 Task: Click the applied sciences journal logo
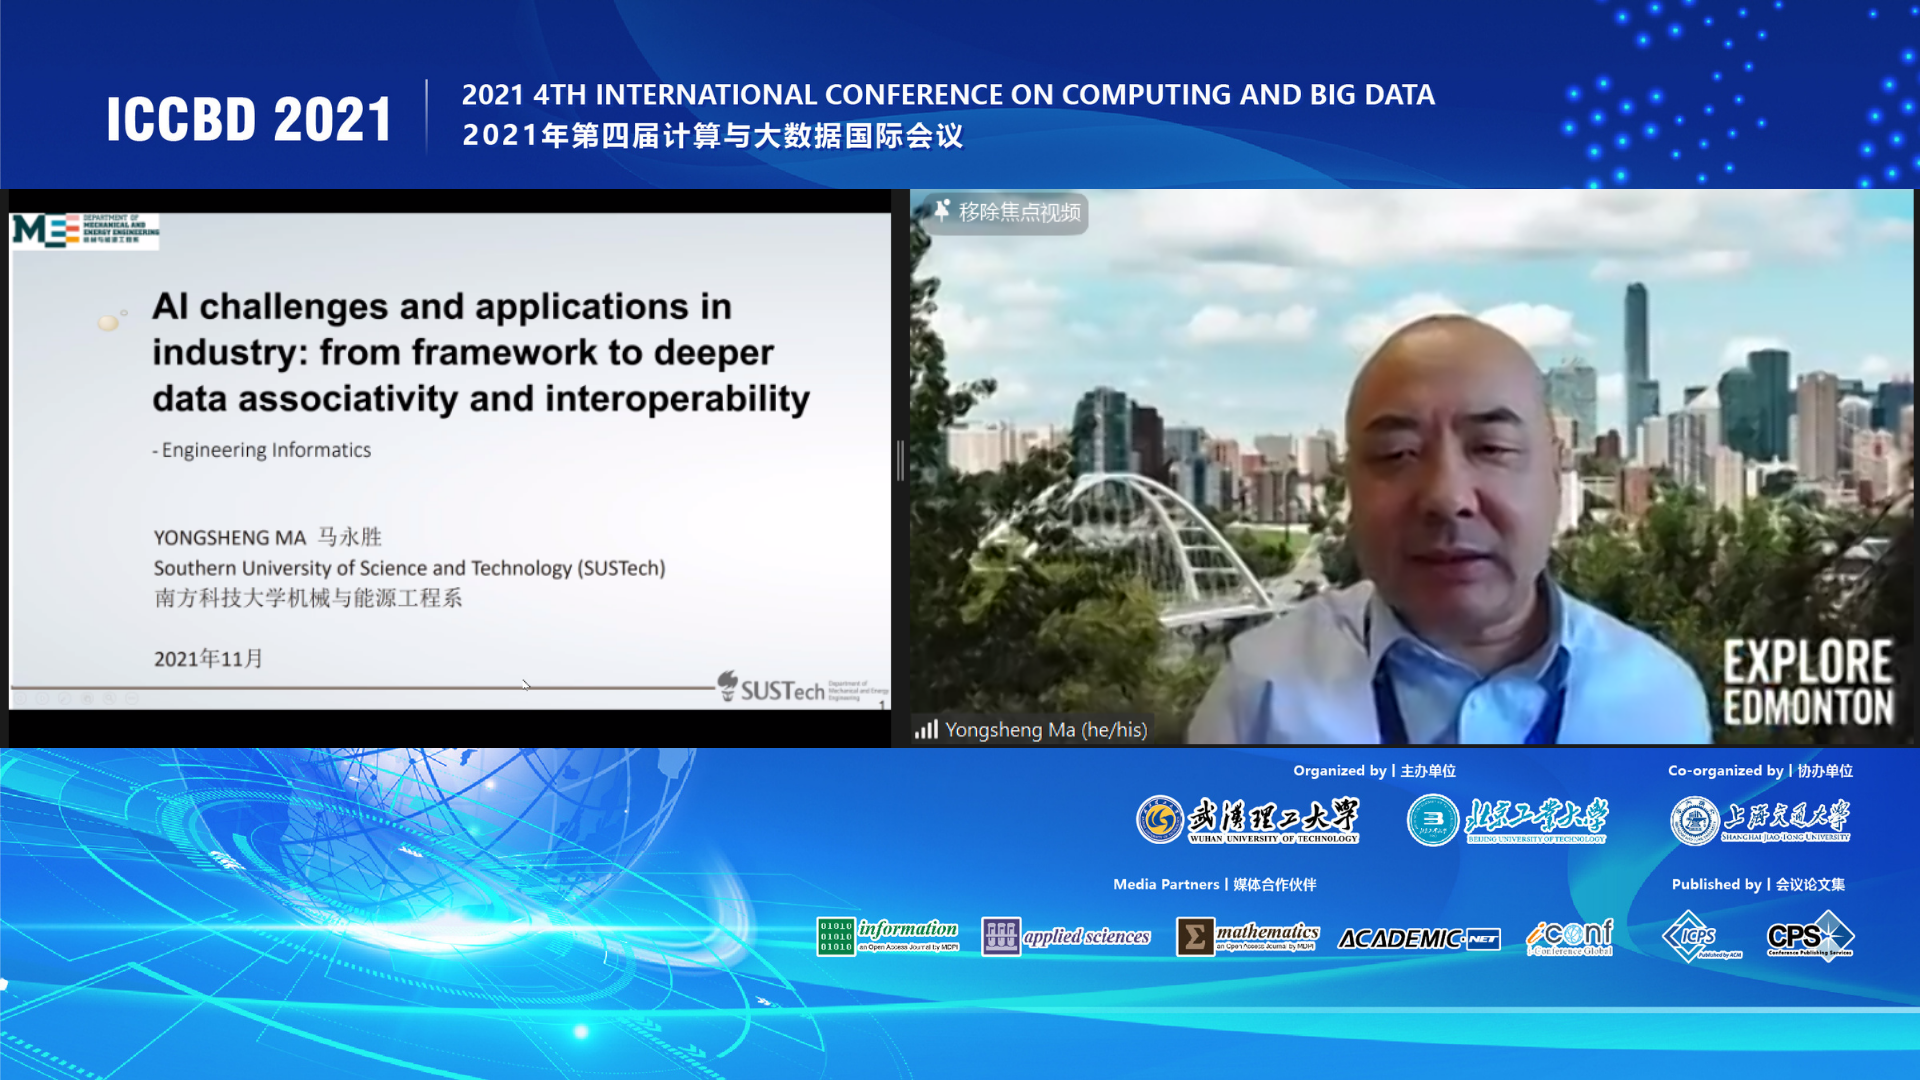pyautogui.click(x=1066, y=937)
